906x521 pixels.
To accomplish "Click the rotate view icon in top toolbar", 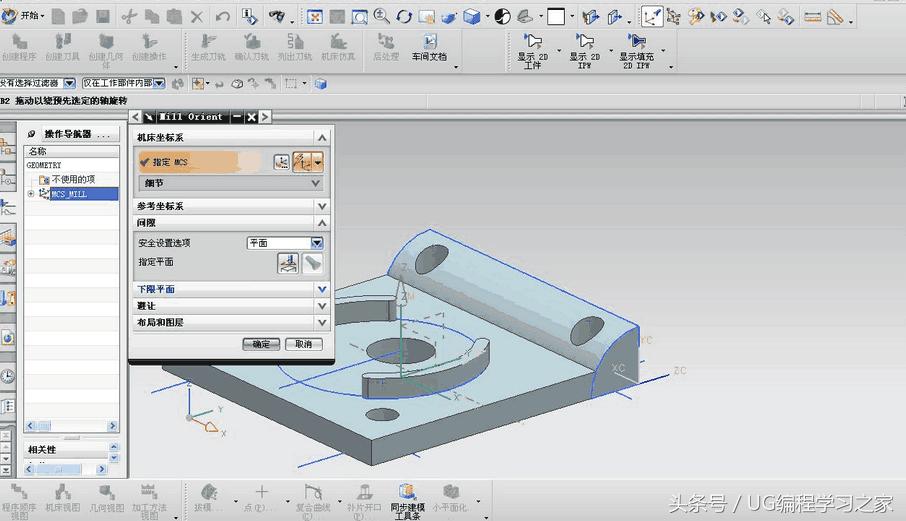I will point(404,17).
